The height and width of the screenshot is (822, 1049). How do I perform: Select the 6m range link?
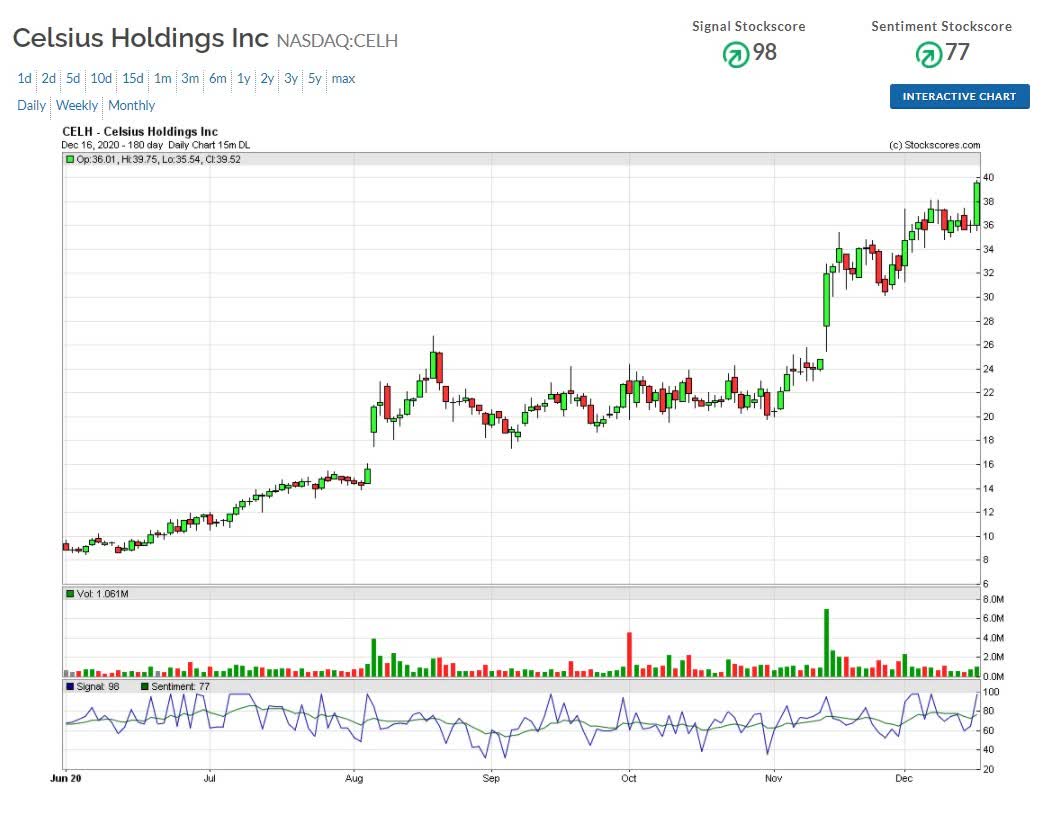coord(217,78)
